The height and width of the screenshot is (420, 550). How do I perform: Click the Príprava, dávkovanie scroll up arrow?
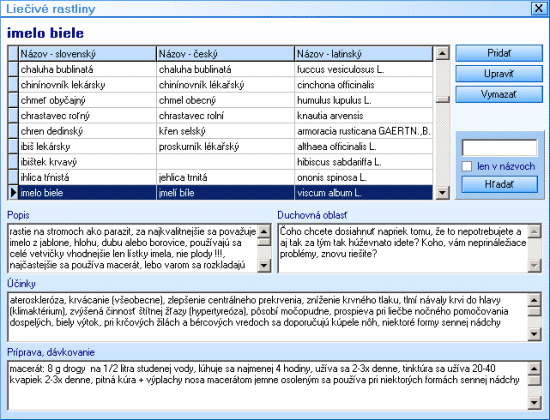tap(534, 368)
